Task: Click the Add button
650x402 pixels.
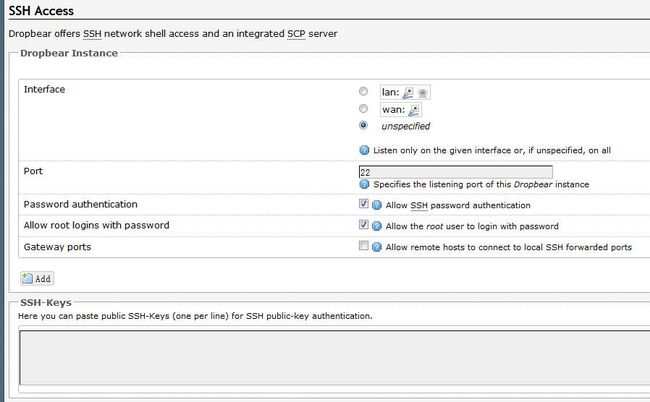Action: pos(37,278)
